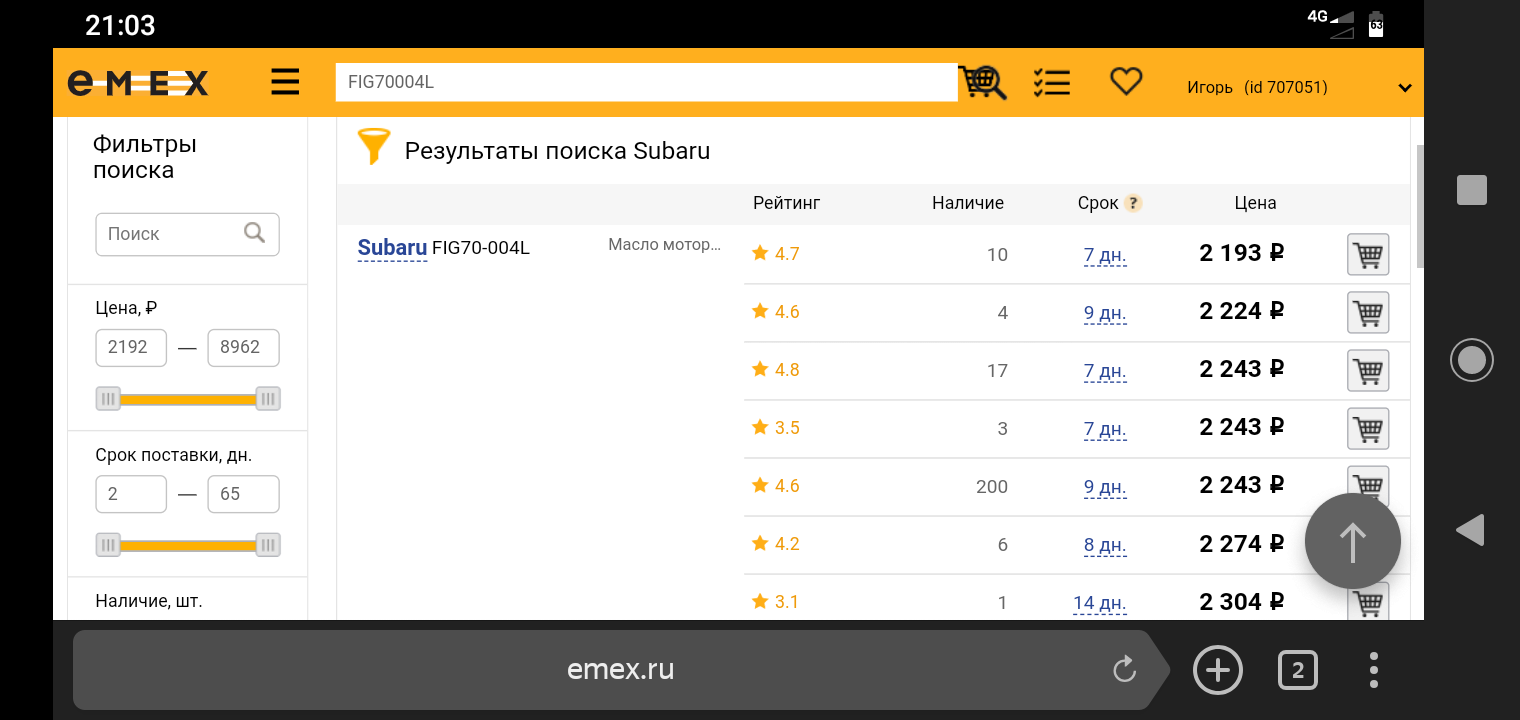Open the Subaru brand link
1520x720 pixels.
point(392,248)
